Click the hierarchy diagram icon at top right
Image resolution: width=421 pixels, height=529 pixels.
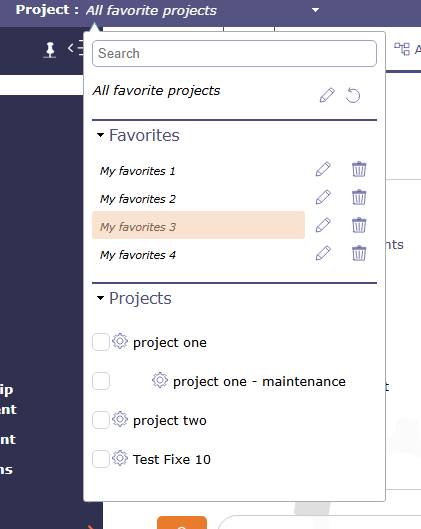click(402, 49)
